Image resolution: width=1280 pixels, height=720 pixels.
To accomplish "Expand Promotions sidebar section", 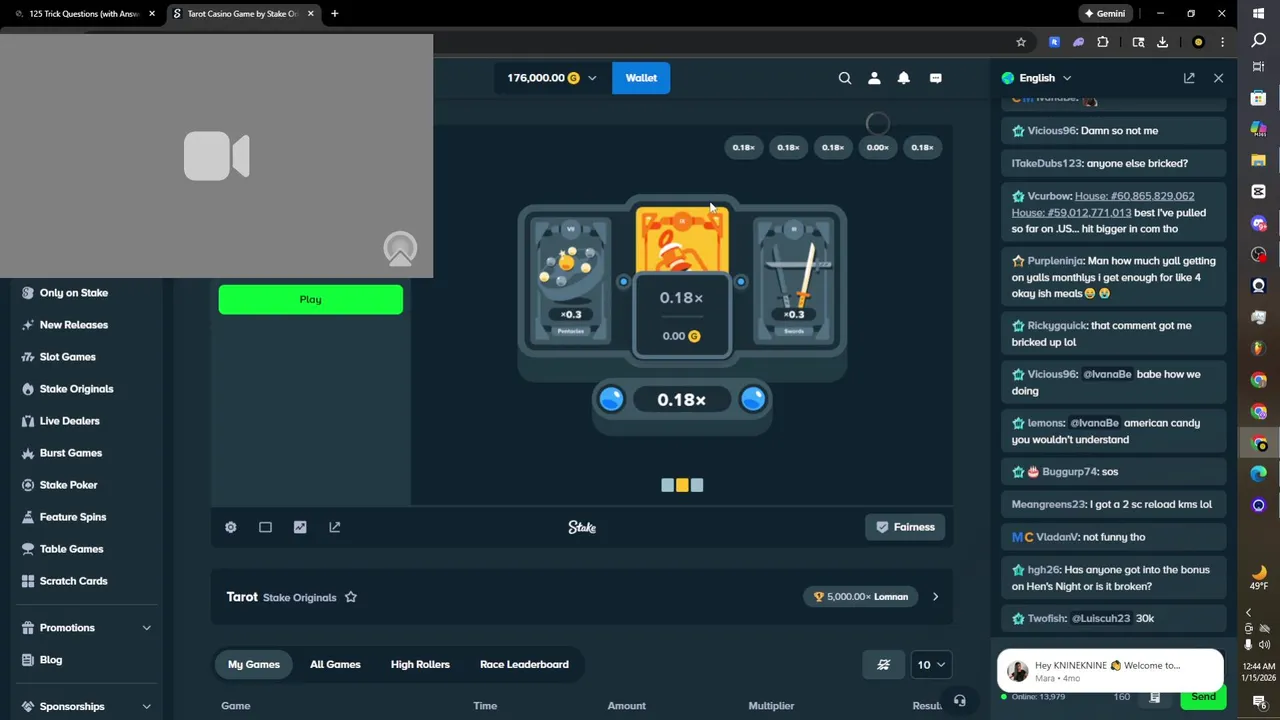I will point(85,628).
